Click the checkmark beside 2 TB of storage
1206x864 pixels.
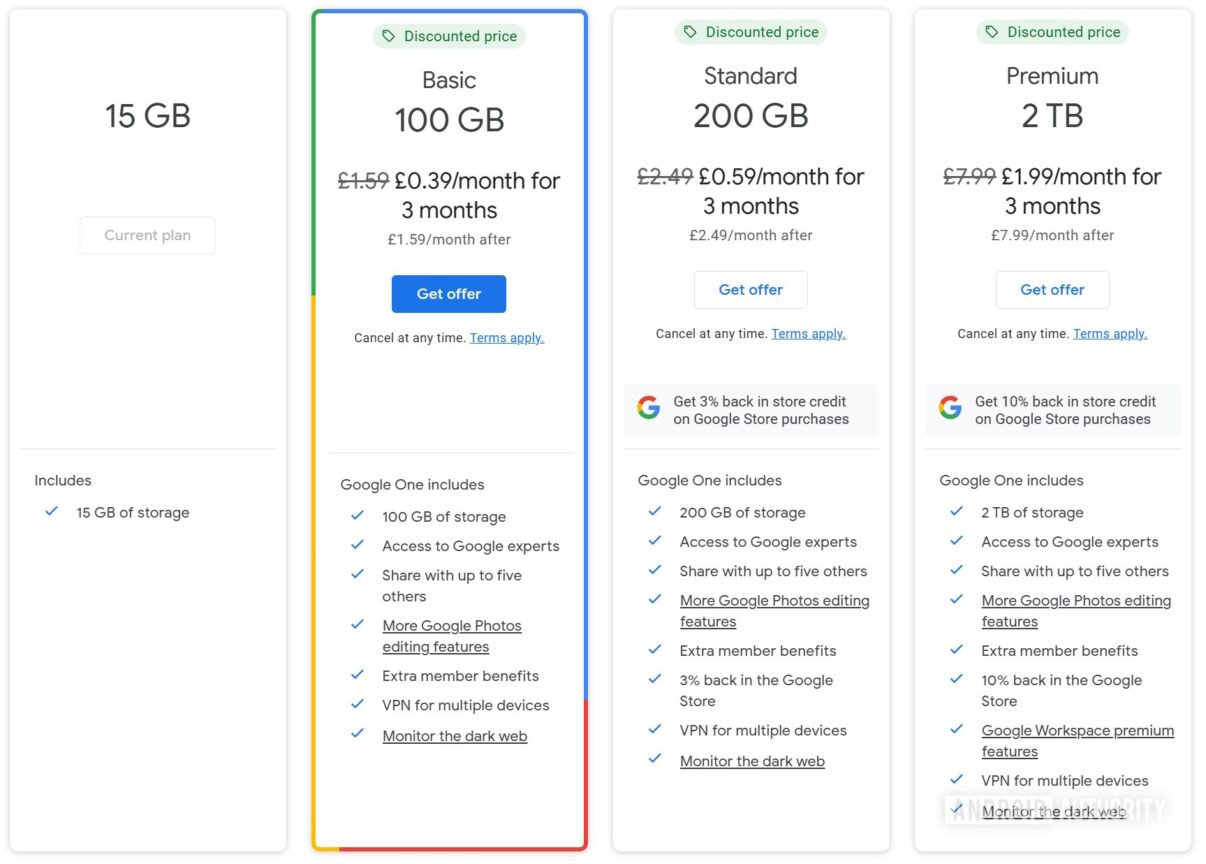pos(956,512)
